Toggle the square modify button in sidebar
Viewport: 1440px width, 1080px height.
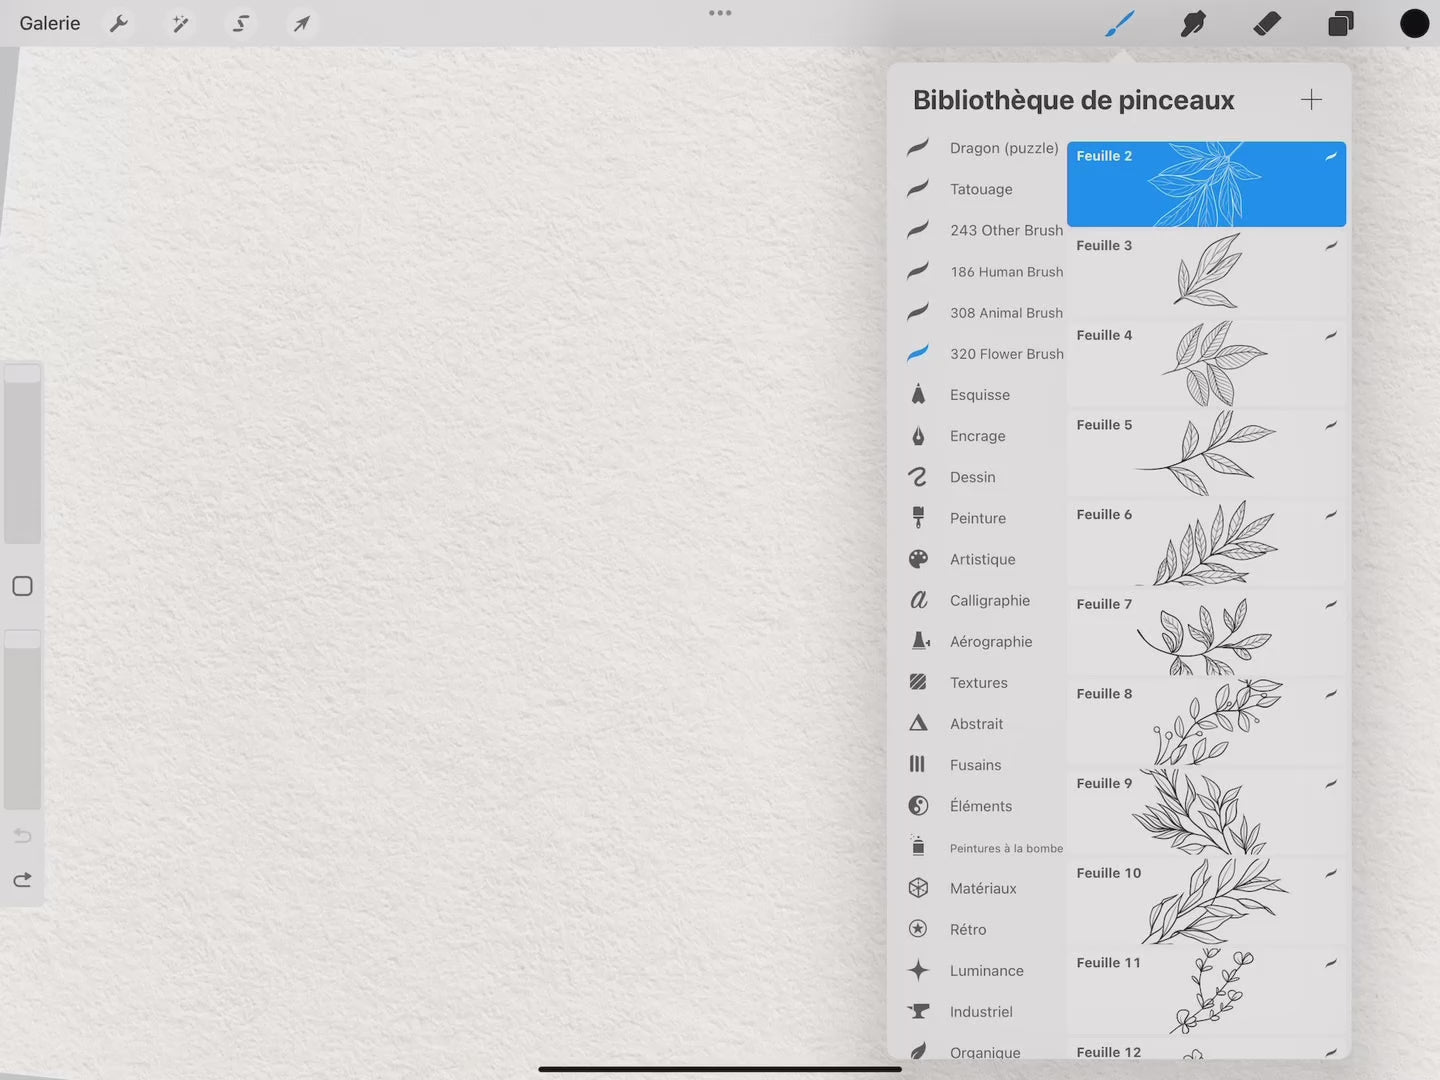point(22,586)
